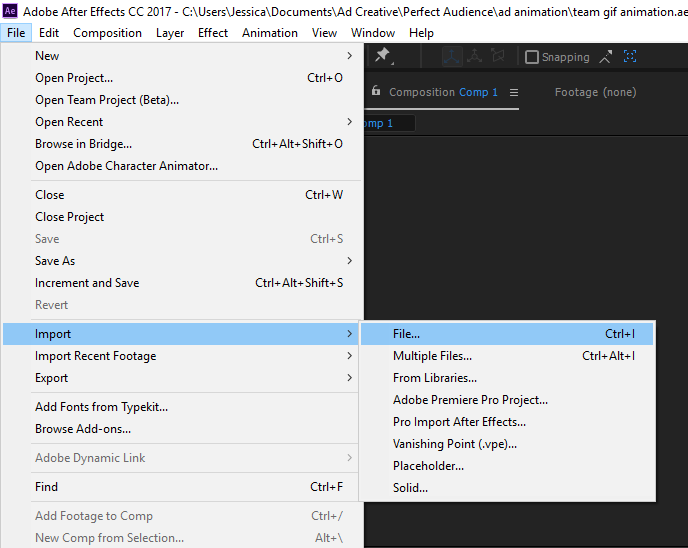Choose Solid... import option
The height and width of the screenshot is (548, 688).
[x=507, y=487]
